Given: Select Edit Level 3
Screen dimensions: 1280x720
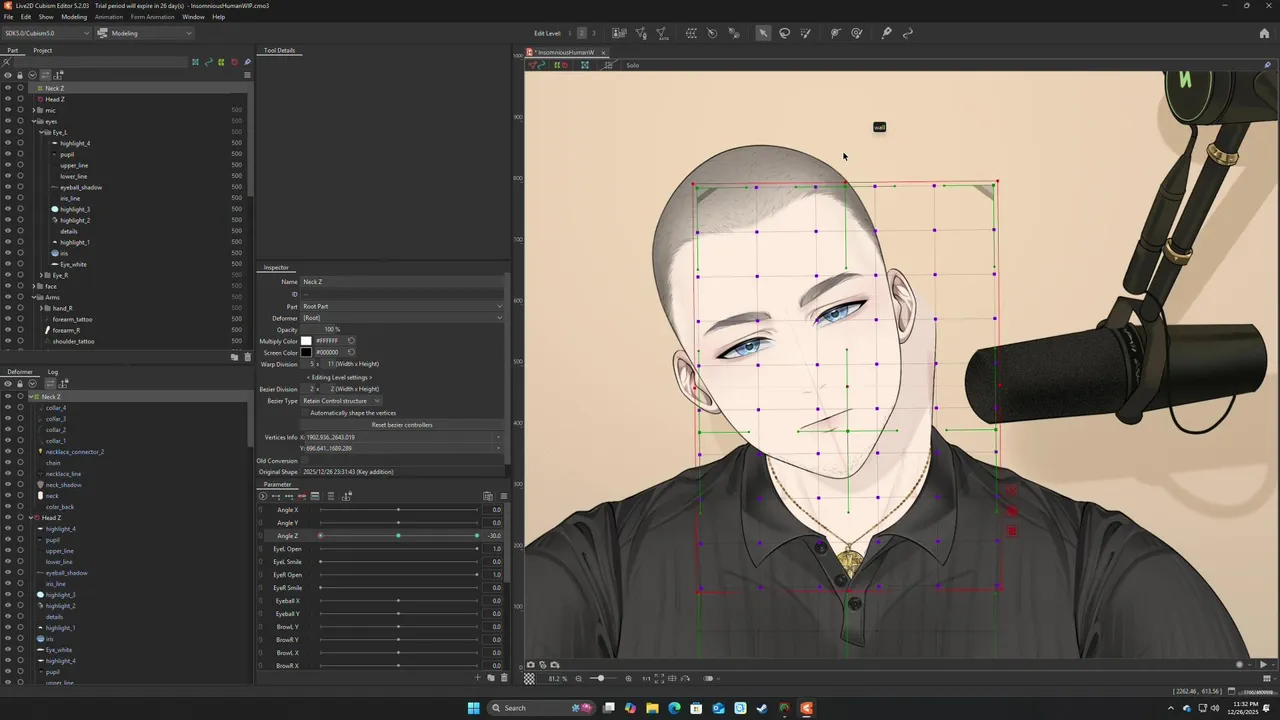Looking at the screenshot, I should (593, 33).
